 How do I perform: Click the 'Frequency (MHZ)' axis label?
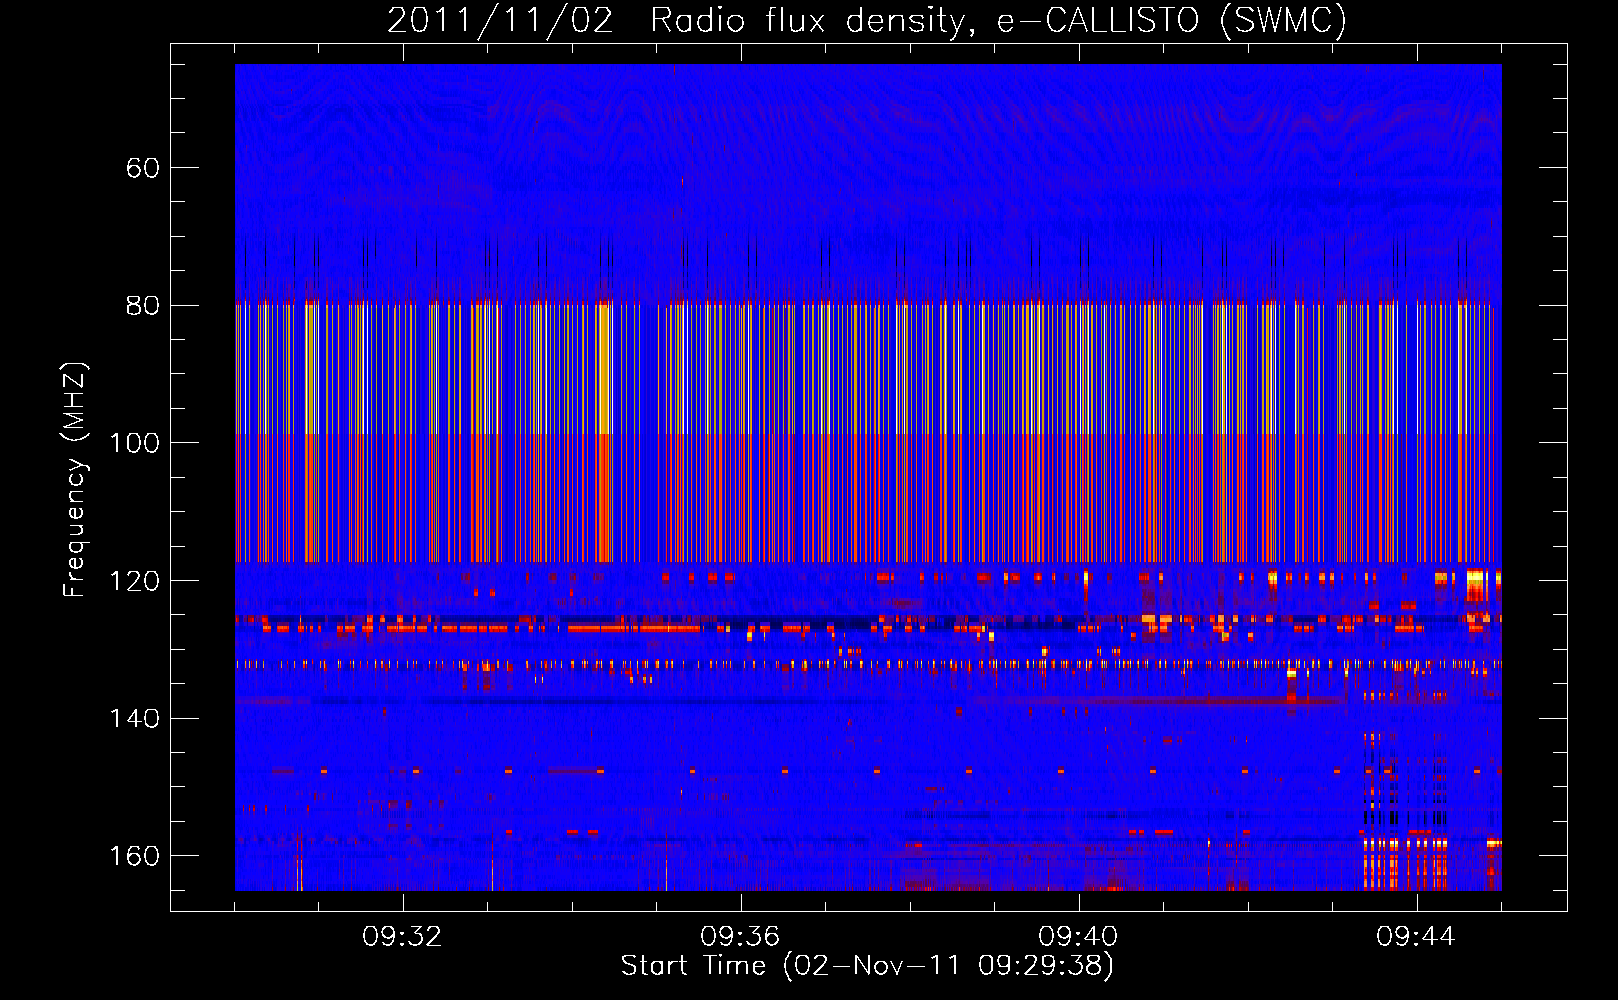(x=75, y=480)
